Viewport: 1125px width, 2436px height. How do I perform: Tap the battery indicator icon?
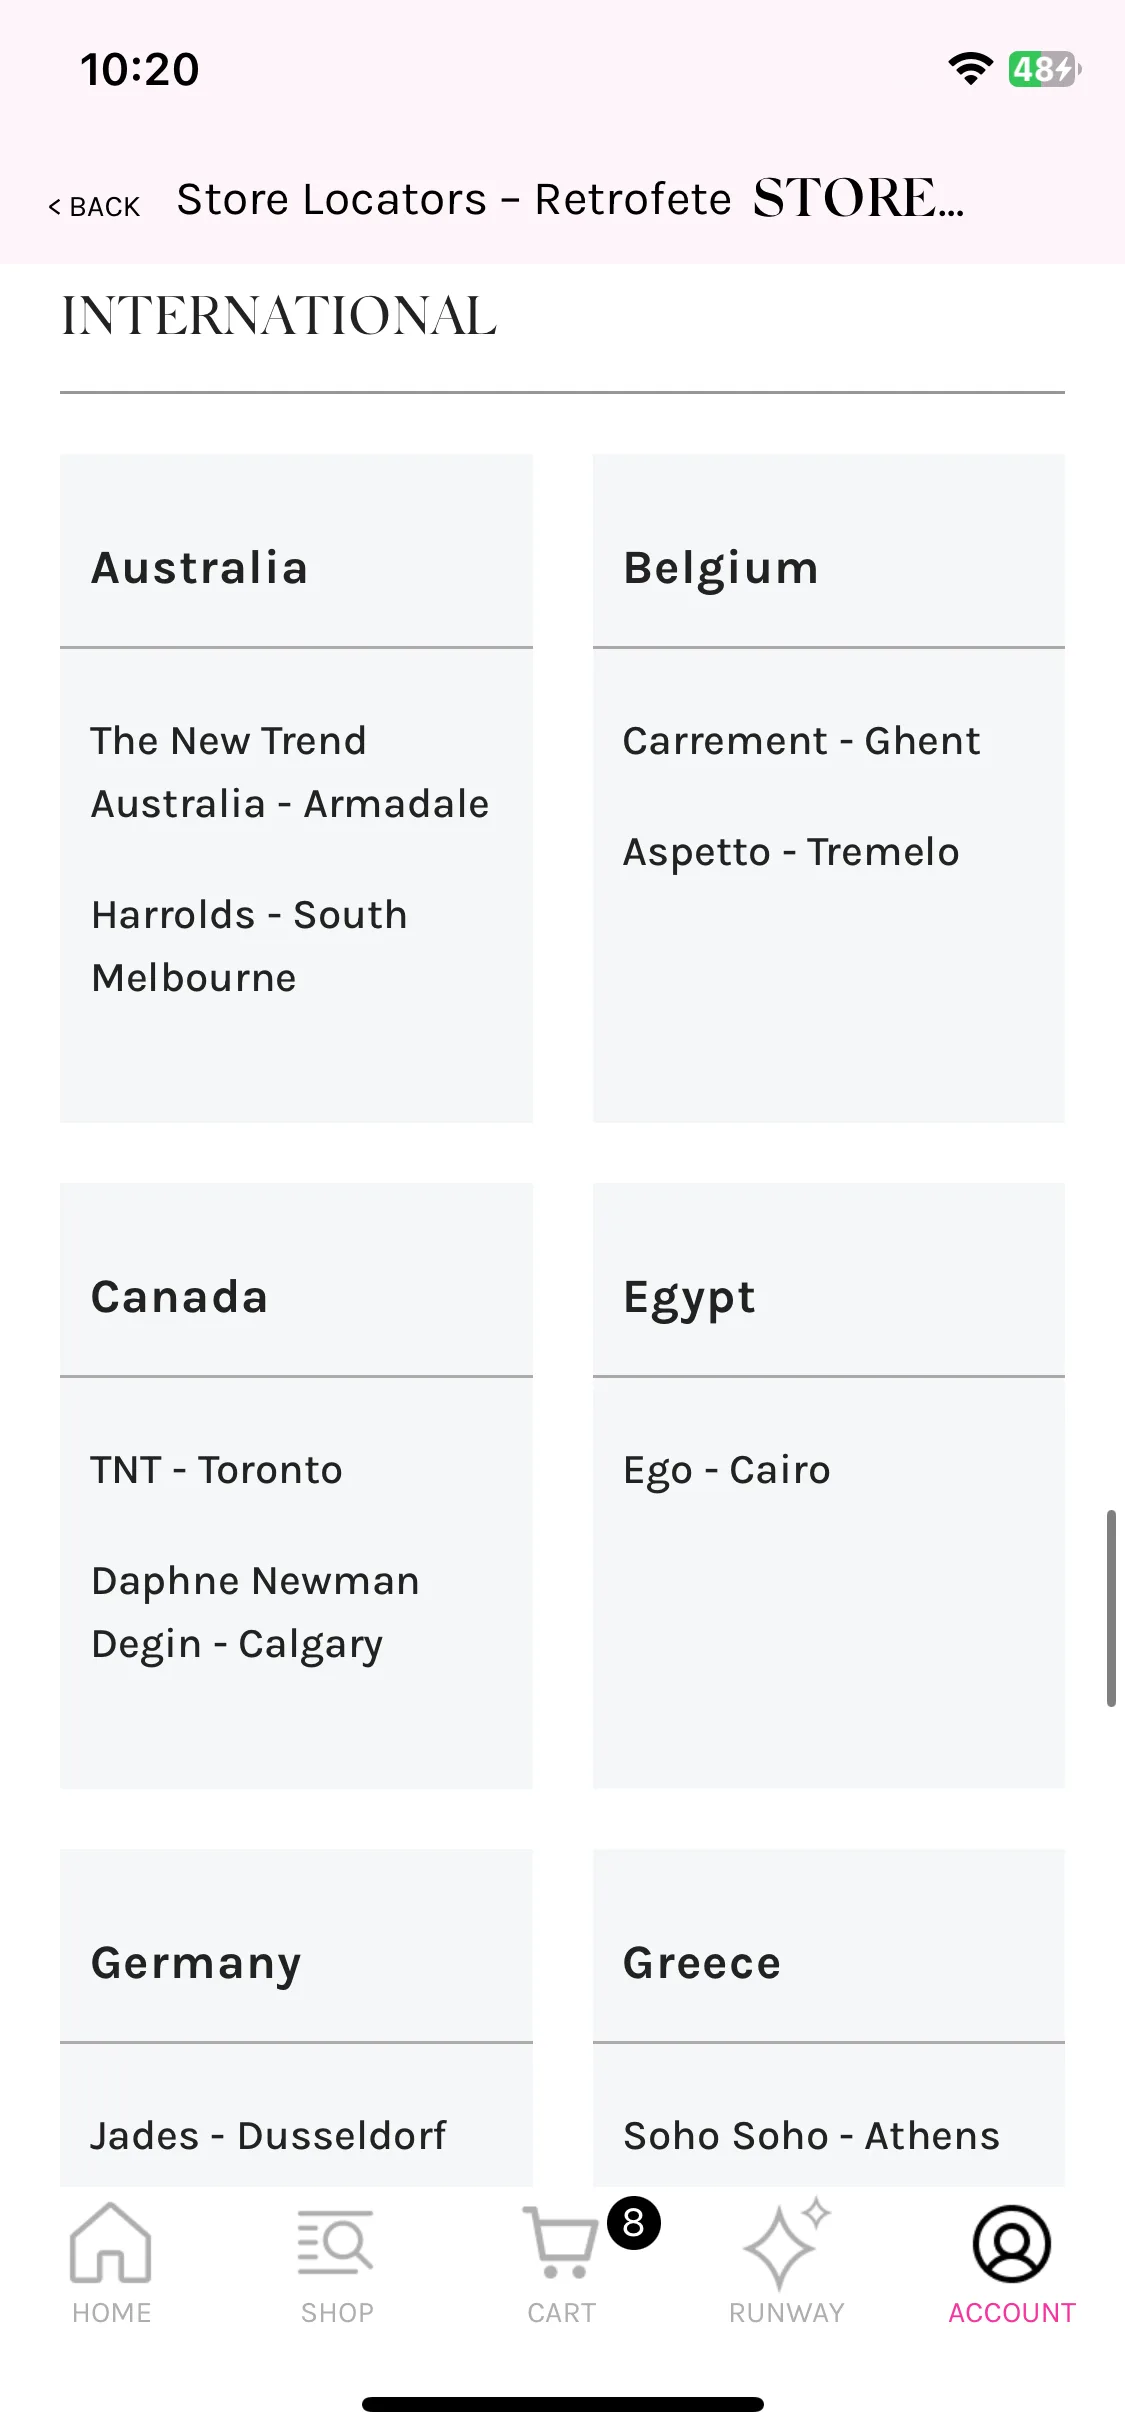tap(1045, 69)
